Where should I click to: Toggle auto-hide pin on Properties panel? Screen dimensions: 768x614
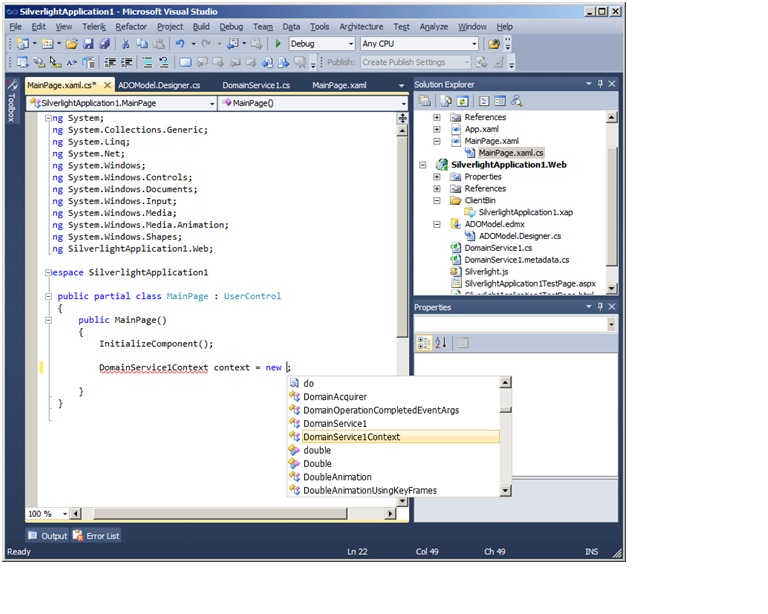pos(598,307)
